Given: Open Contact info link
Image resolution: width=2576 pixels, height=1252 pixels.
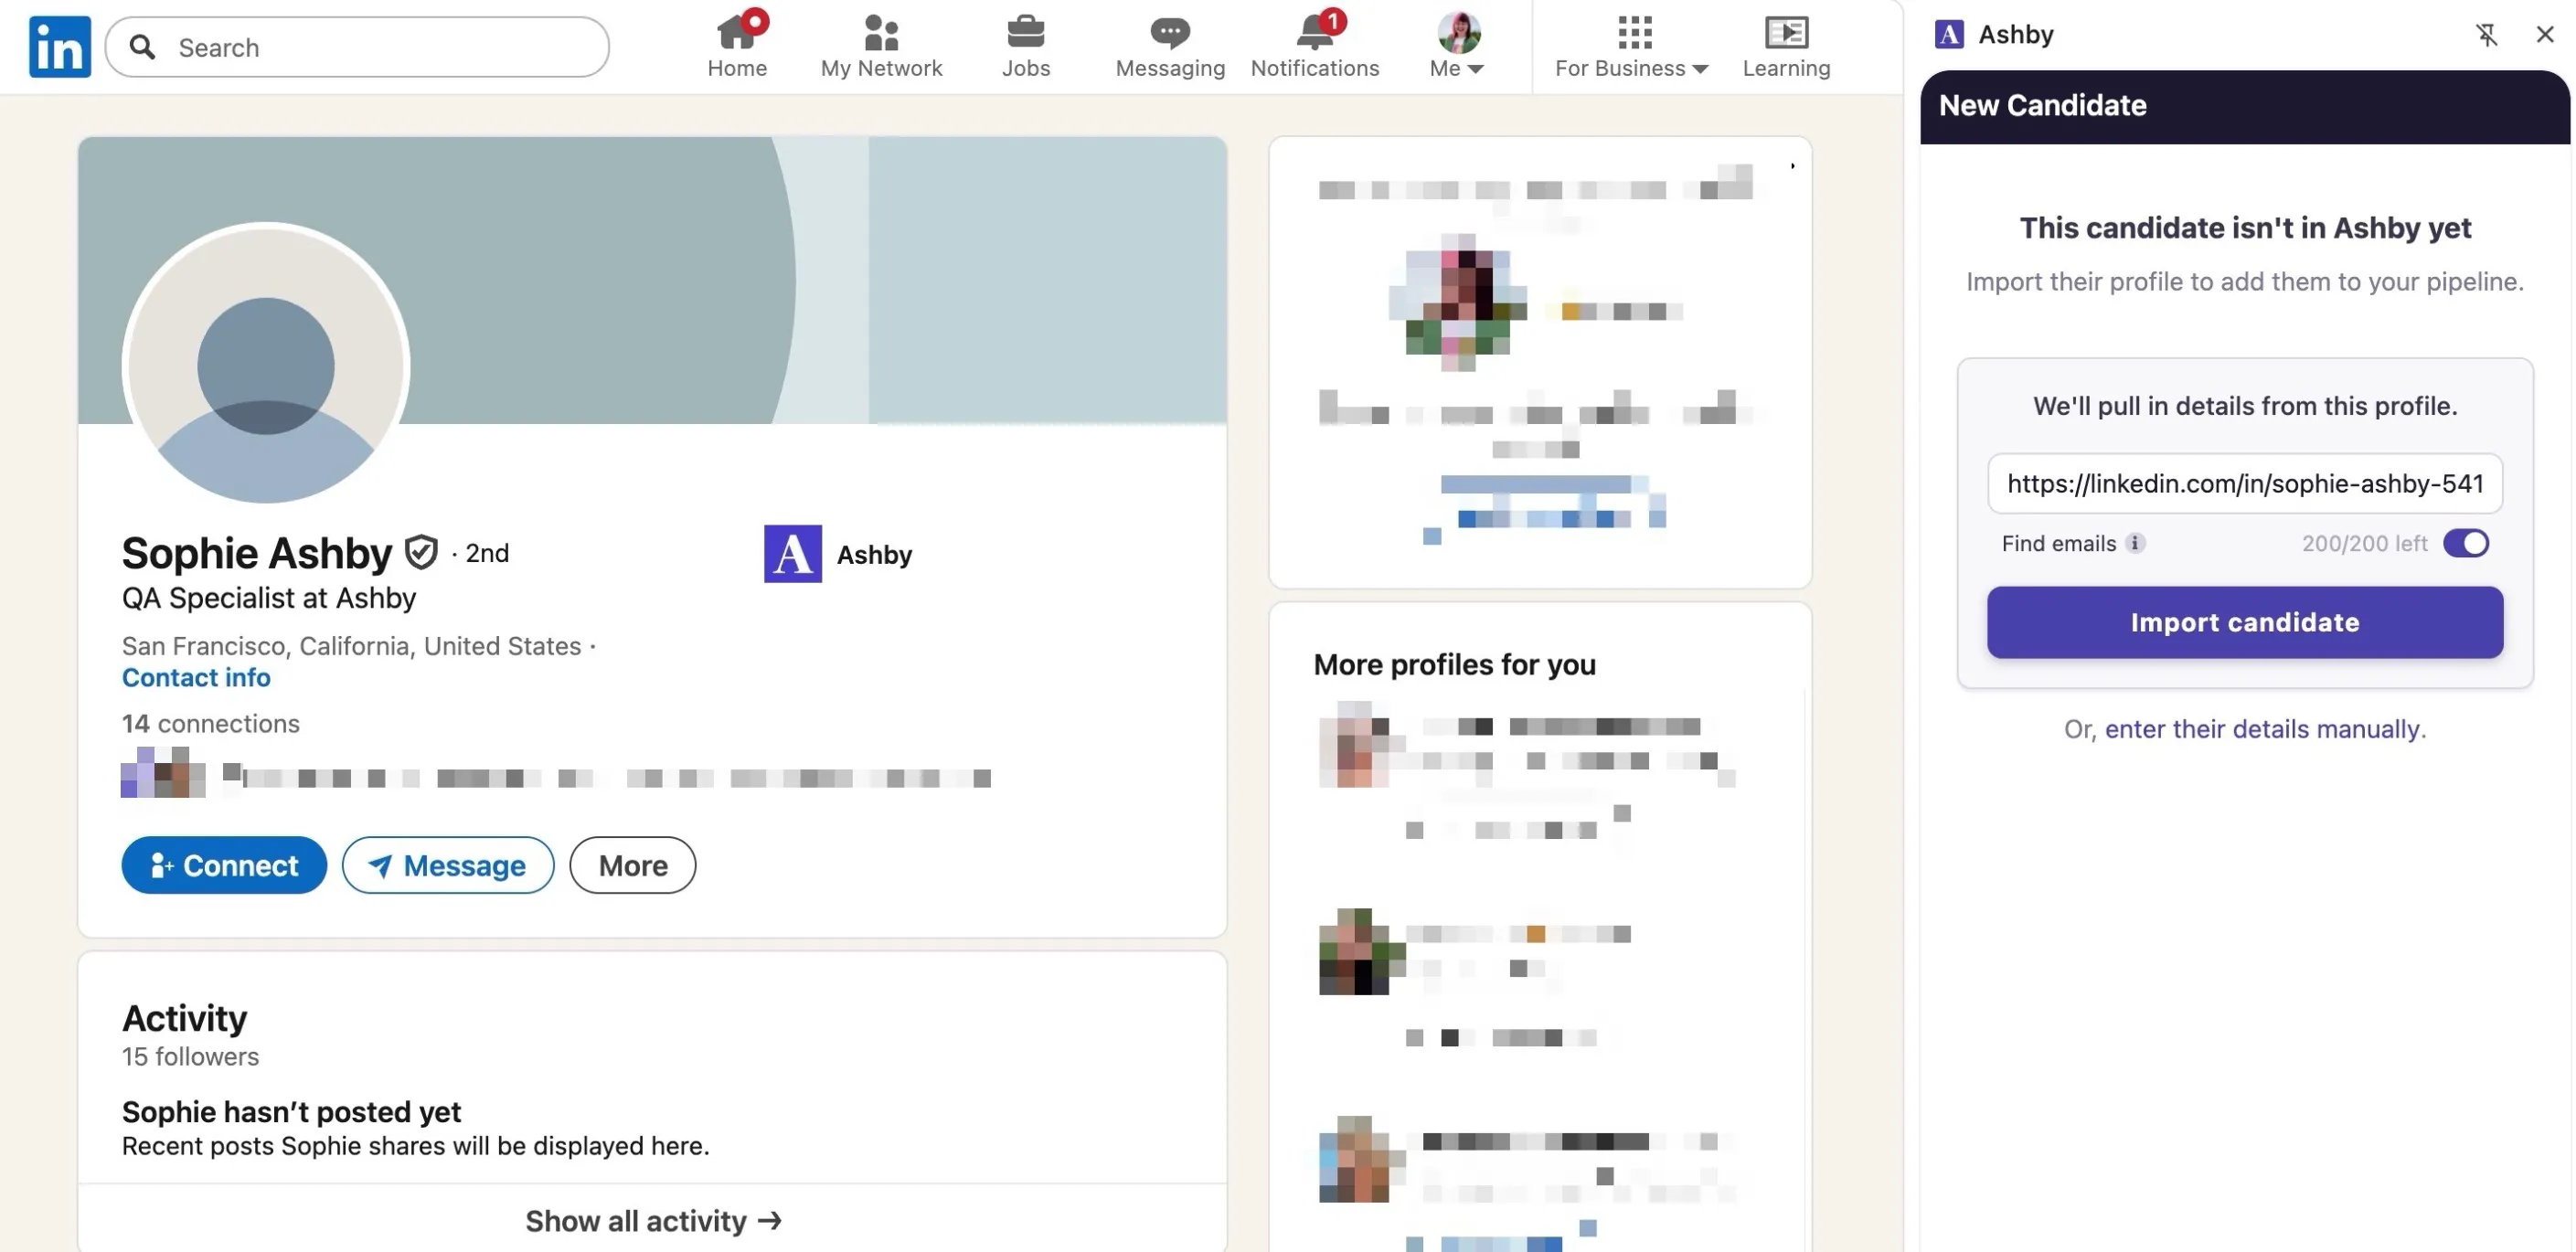Looking at the screenshot, I should coord(196,678).
